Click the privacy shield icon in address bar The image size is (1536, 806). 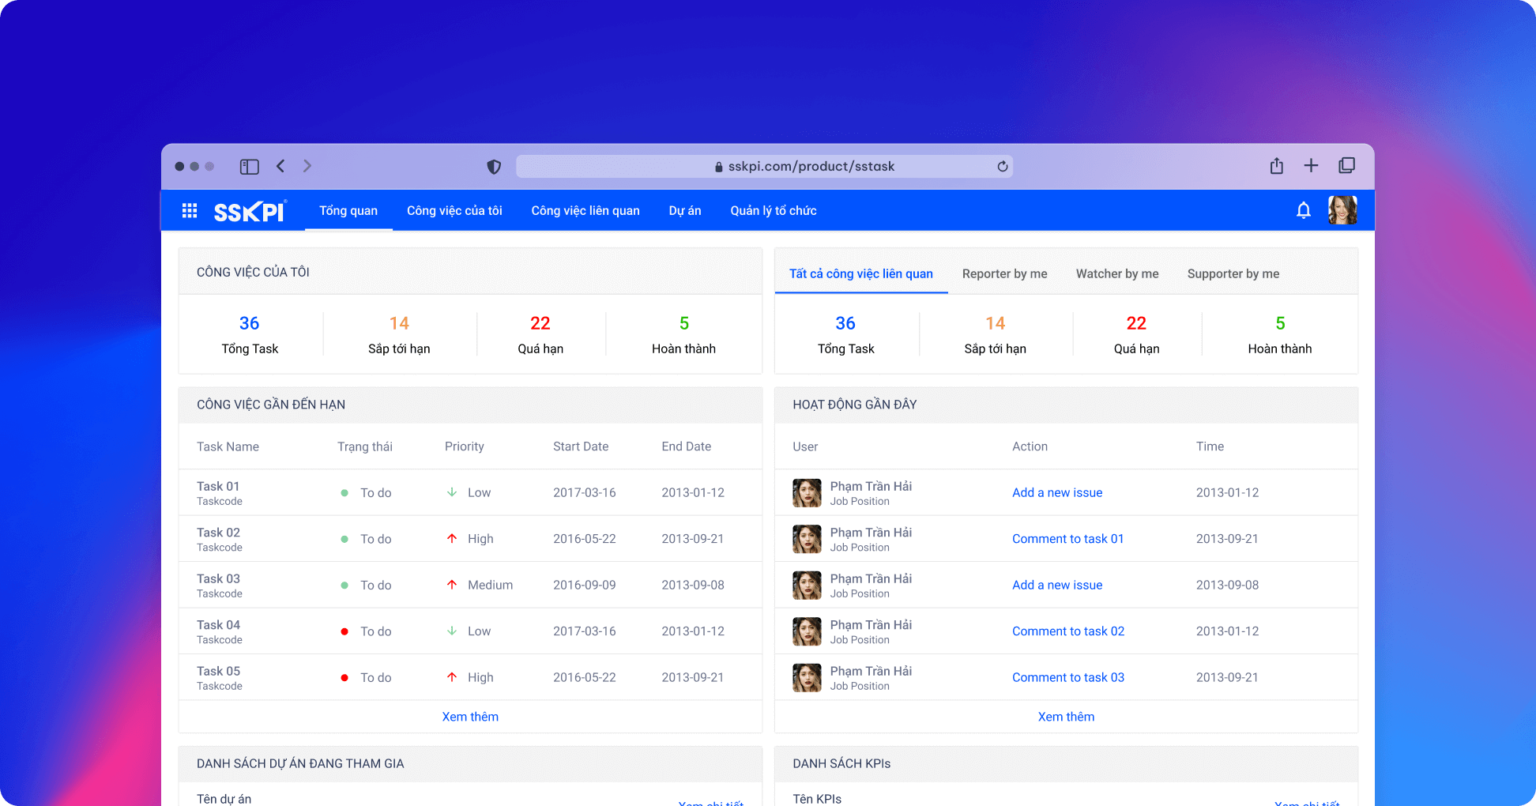[493, 166]
